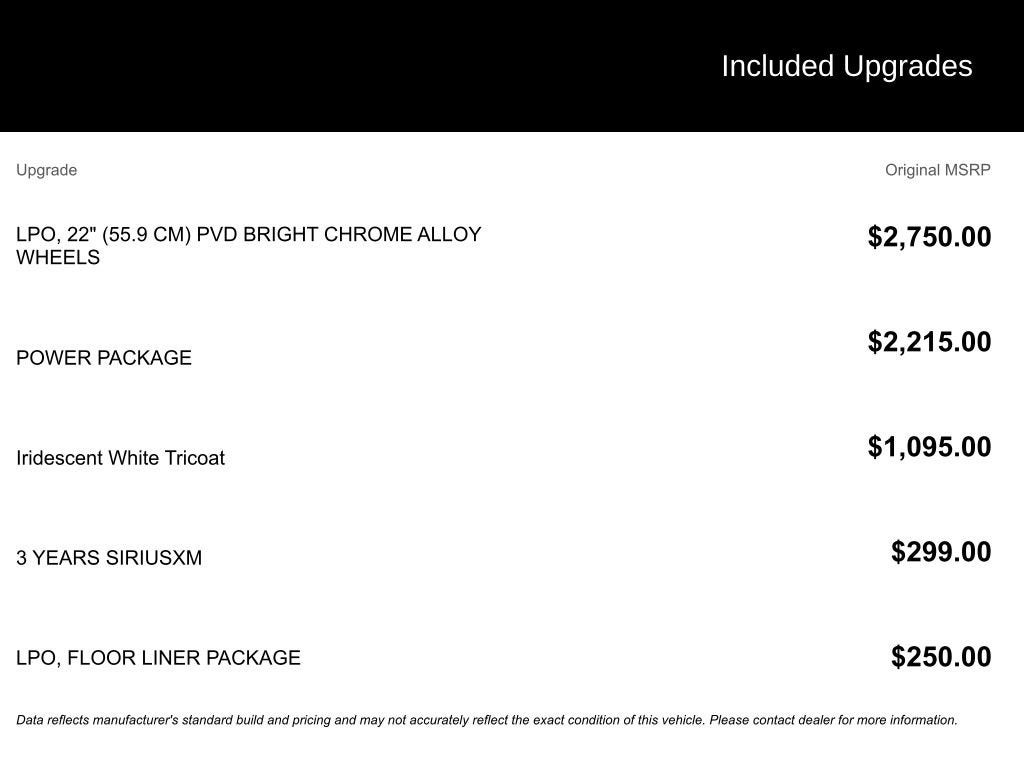Click the $299.00 SiriusXM price
Viewport: 1024px width, 768px height.
(941, 552)
